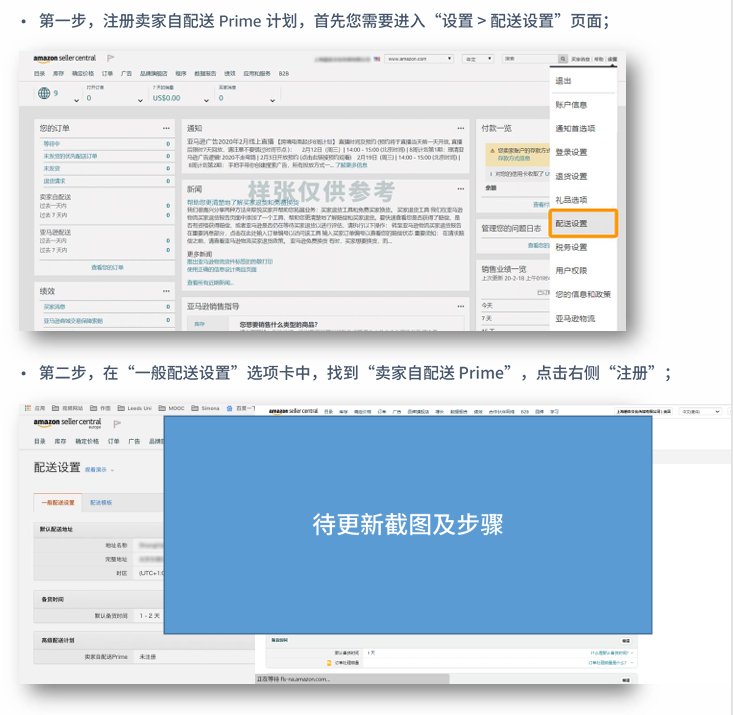Open the three-dot menu on the 新闻 card
The height and width of the screenshot is (715, 733).
click(x=460, y=189)
